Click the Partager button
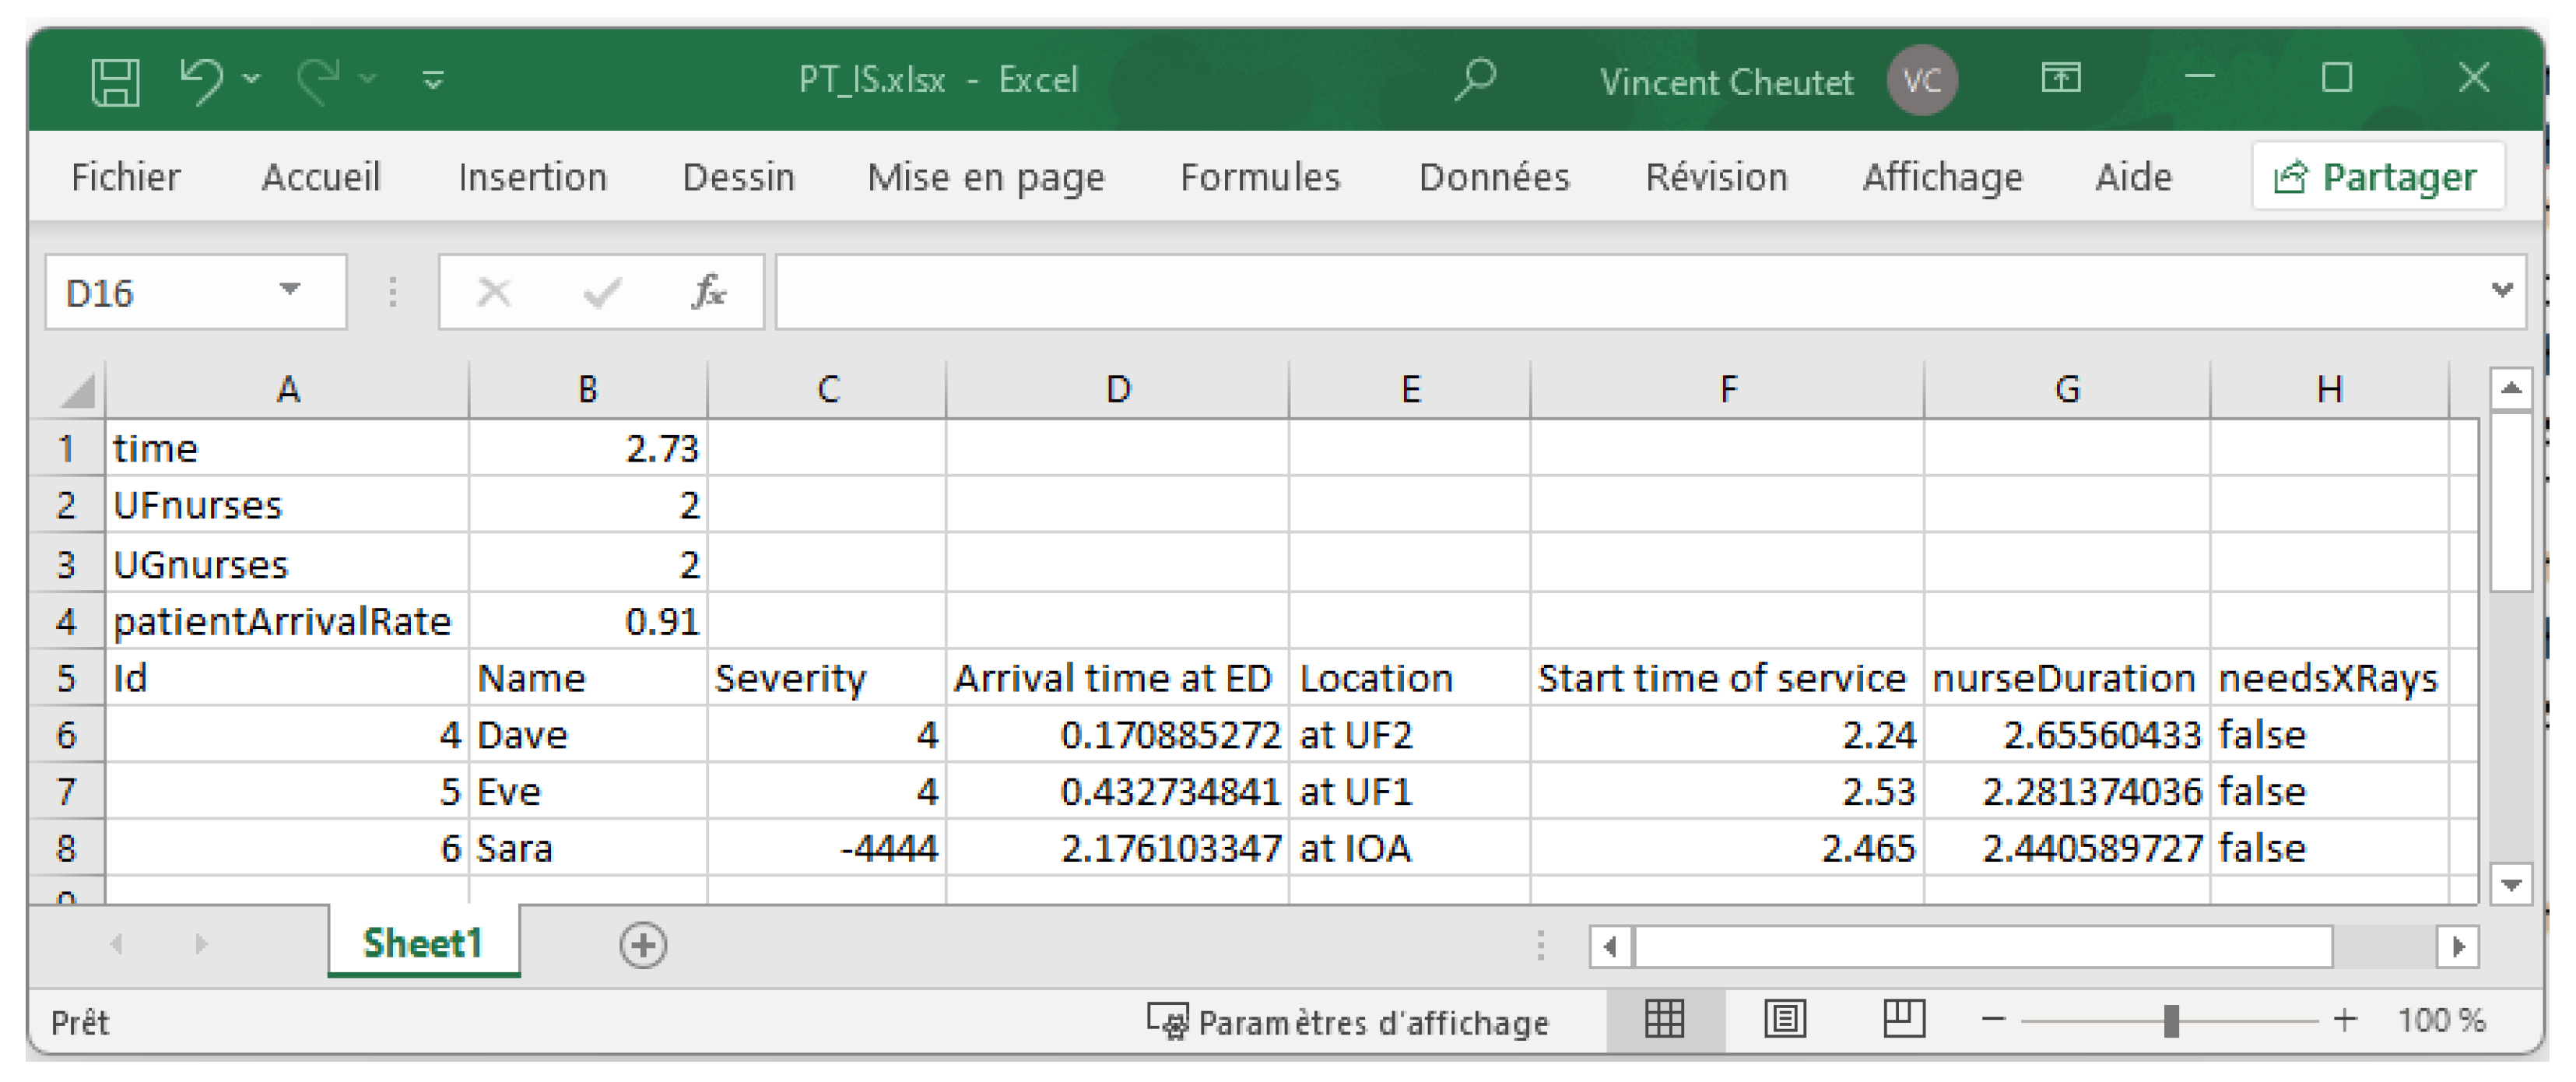 click(2377, 177)
